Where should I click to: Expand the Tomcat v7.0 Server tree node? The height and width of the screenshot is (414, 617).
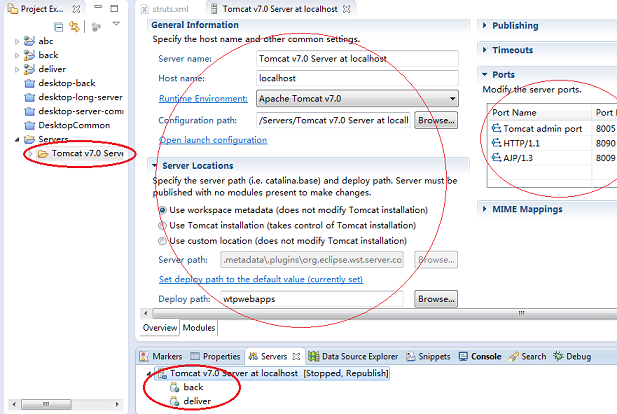(30, 153)
